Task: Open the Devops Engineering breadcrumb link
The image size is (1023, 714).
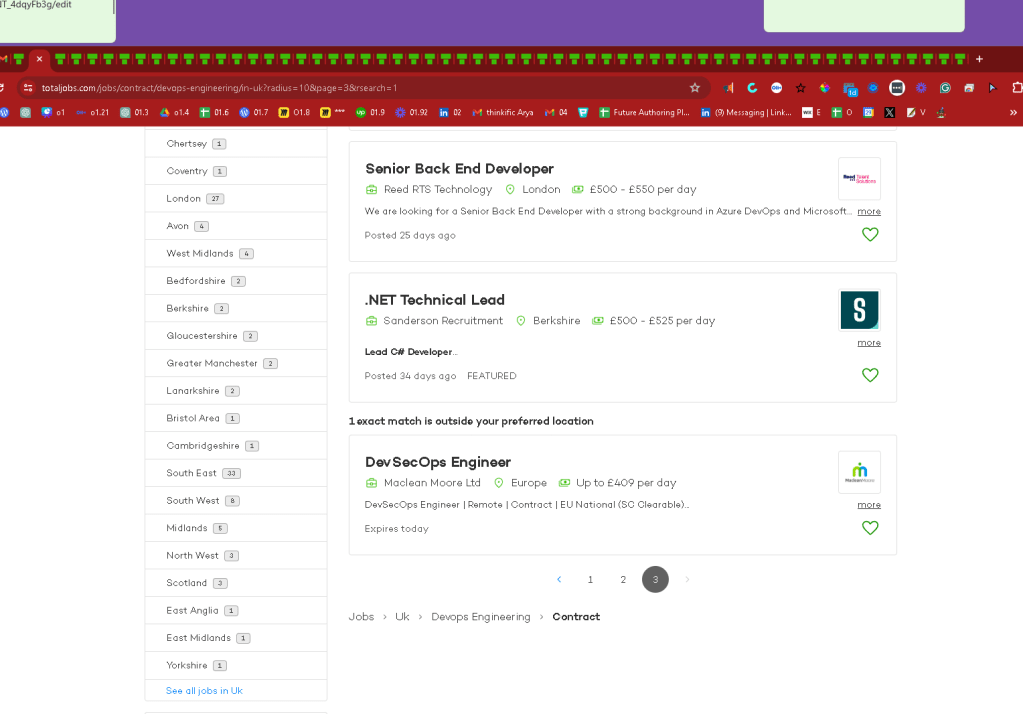Action: (481, 617)
